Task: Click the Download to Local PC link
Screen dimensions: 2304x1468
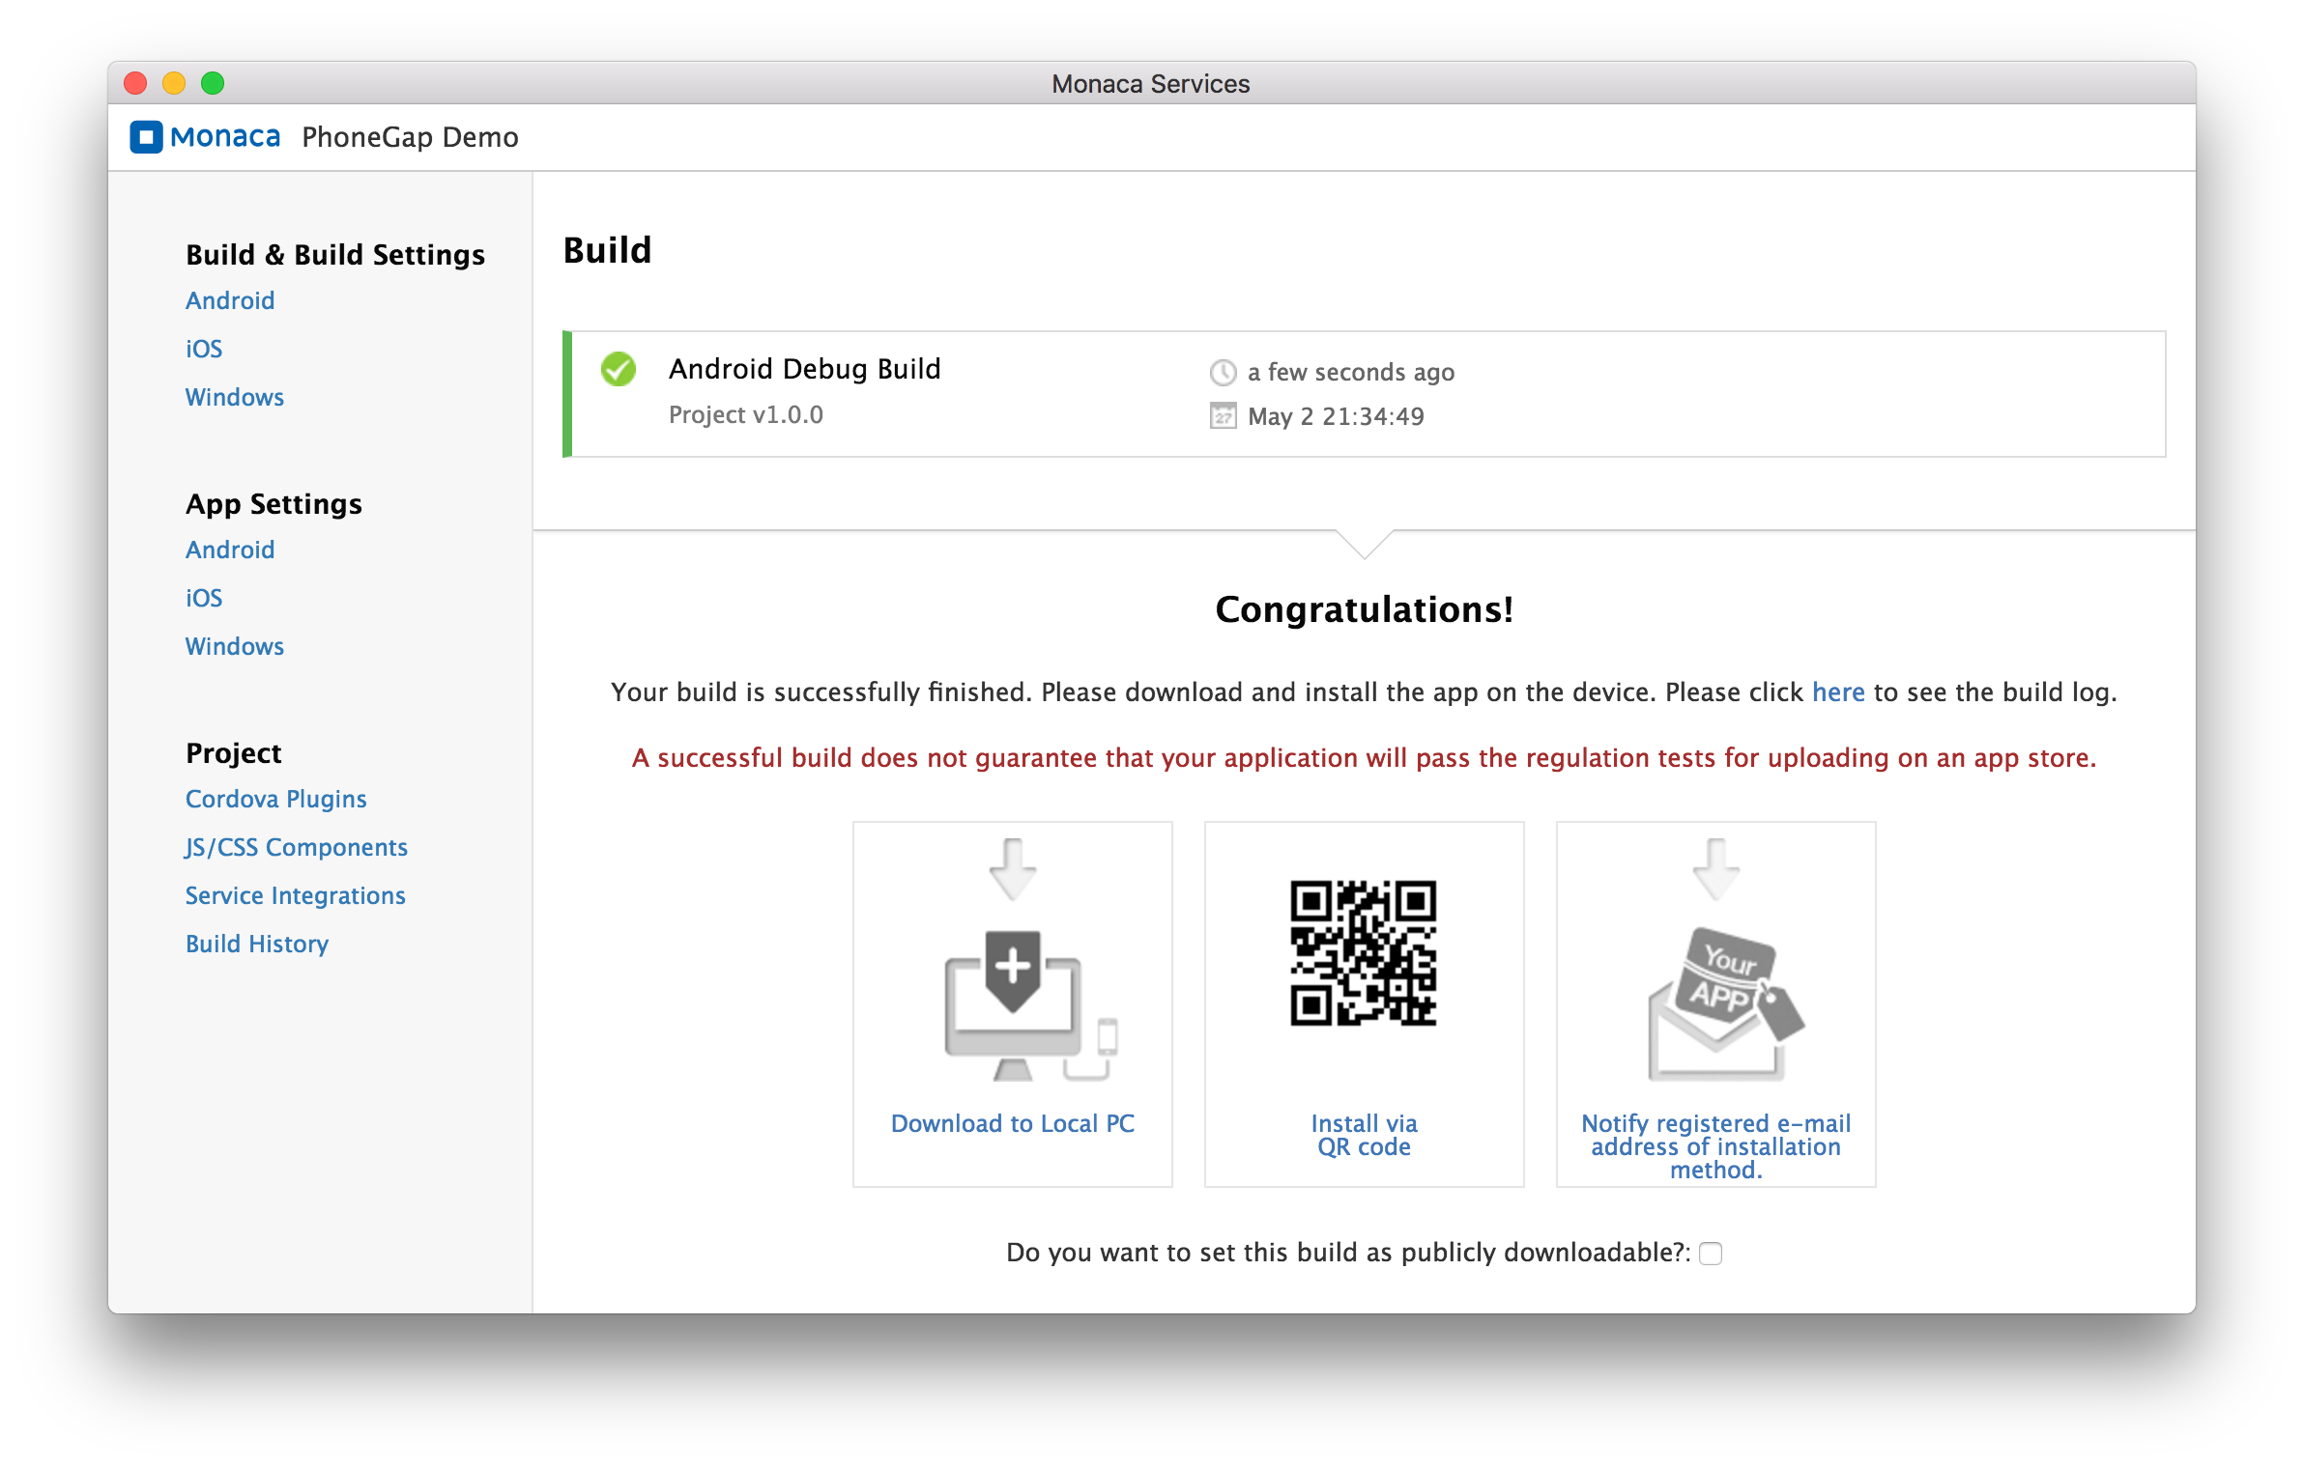Action: [x=1012, y=1123]
